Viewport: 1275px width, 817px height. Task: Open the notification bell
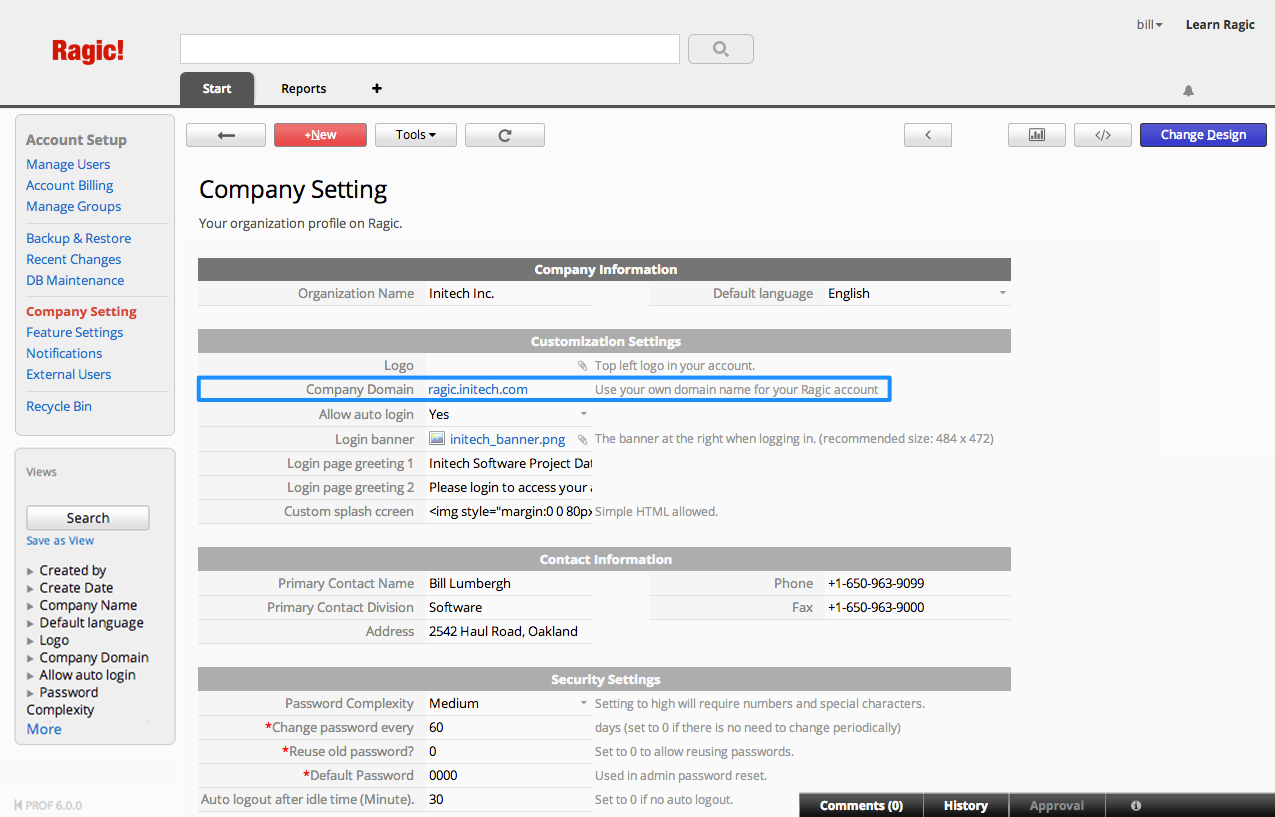(x=1188, y=91)
